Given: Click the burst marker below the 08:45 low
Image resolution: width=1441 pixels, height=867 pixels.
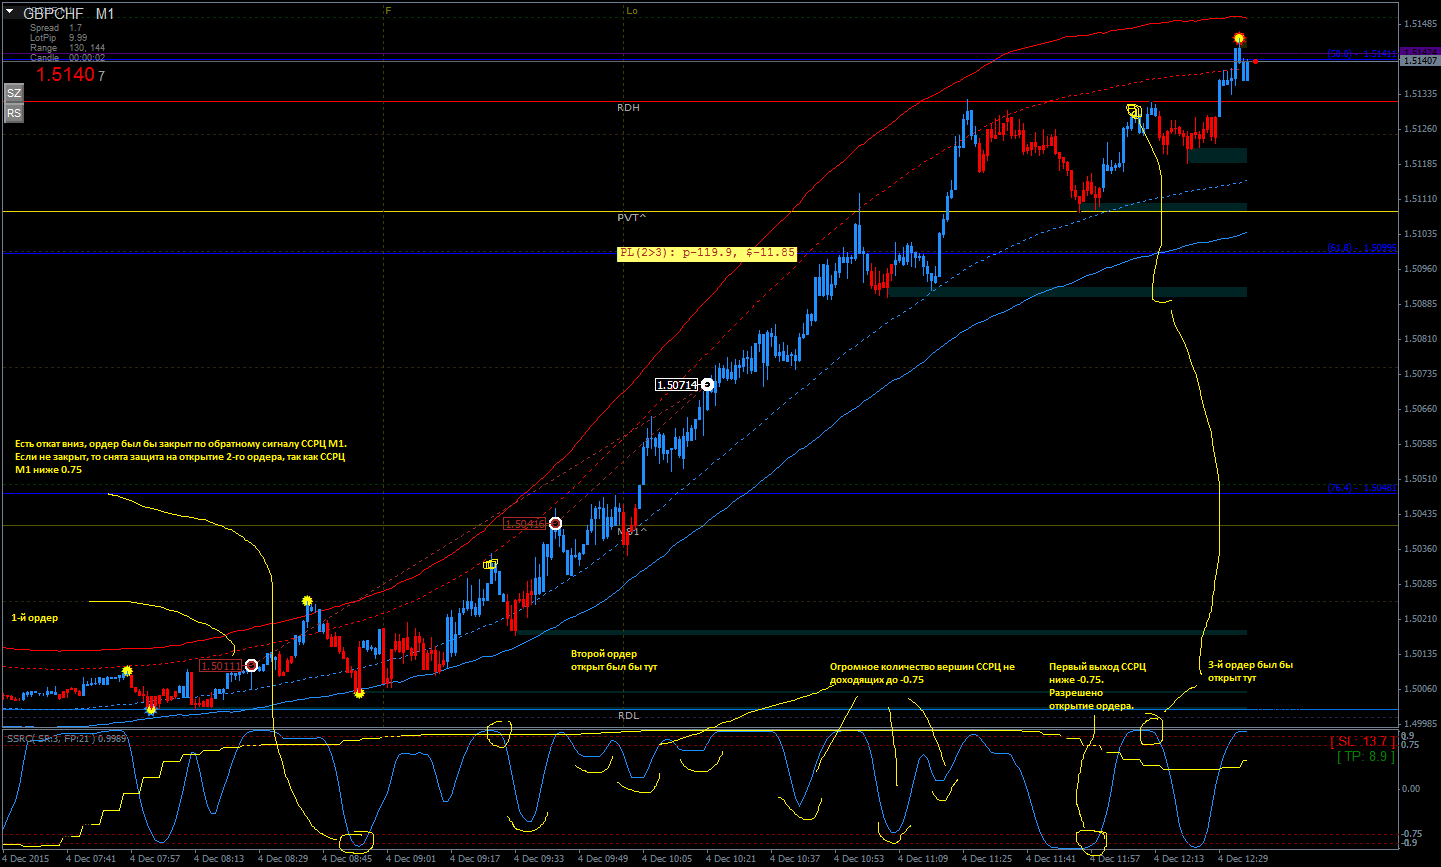Looking at the screenshot, I should click(359, 693).
